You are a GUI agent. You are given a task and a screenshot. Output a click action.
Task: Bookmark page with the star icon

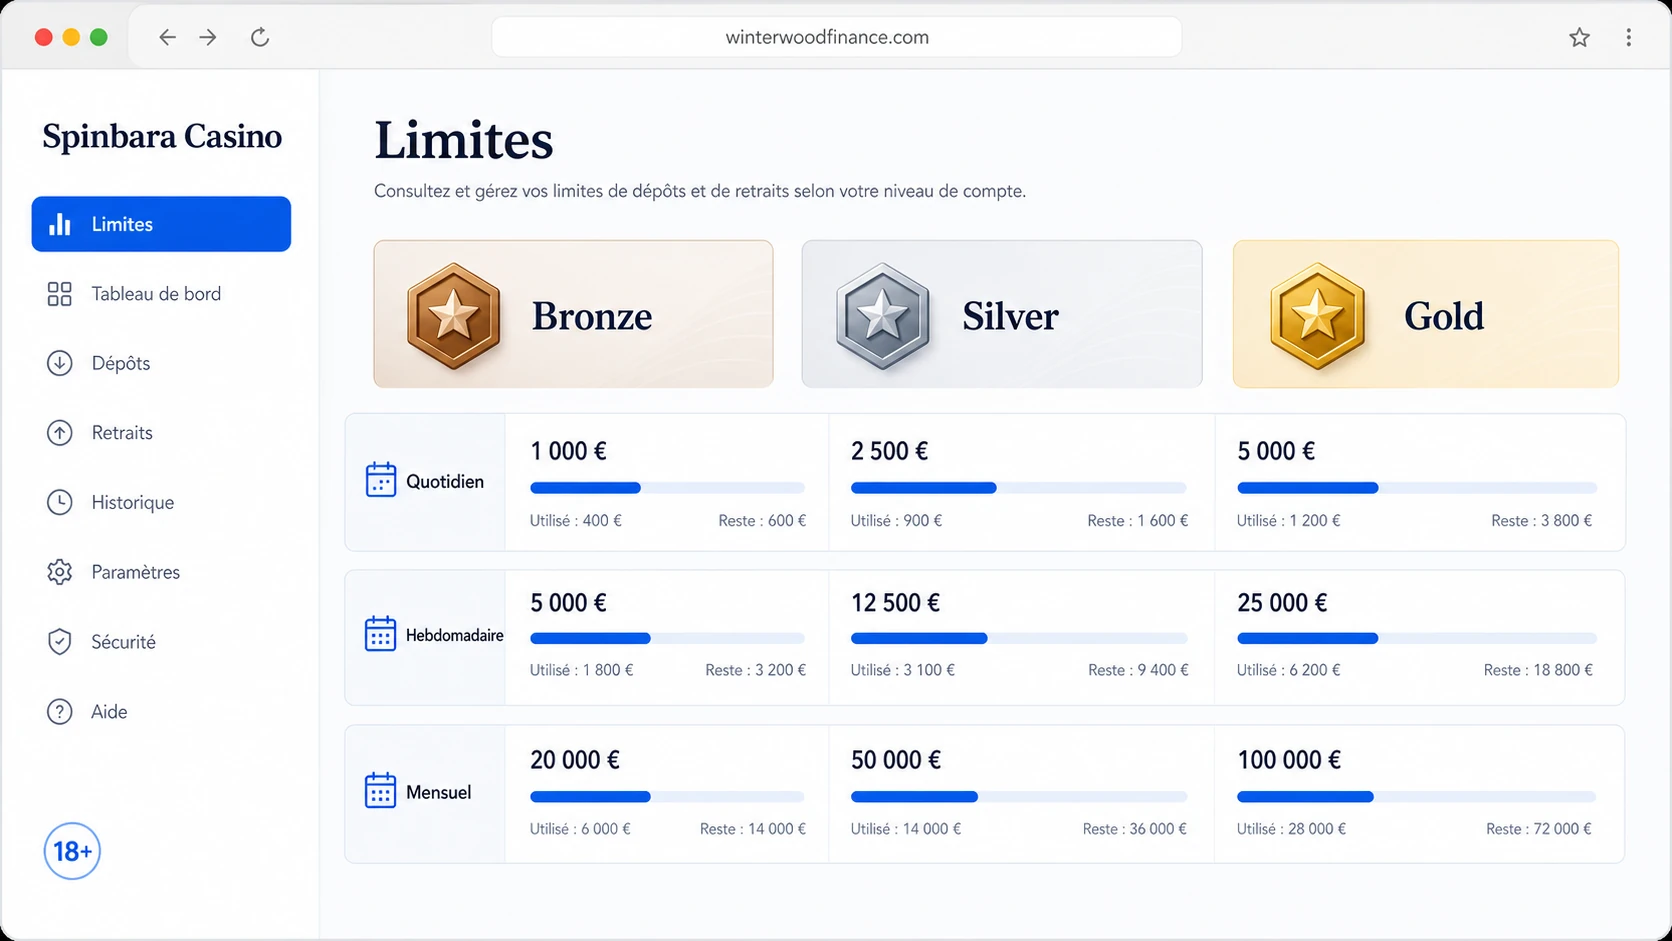pyautogui.click(x=1579, y=37)
